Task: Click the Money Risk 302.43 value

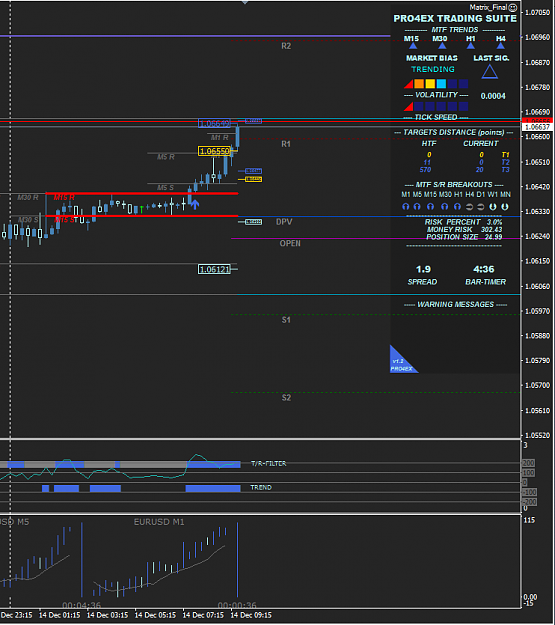Action: pyautogui.click(x=492, y=230)
